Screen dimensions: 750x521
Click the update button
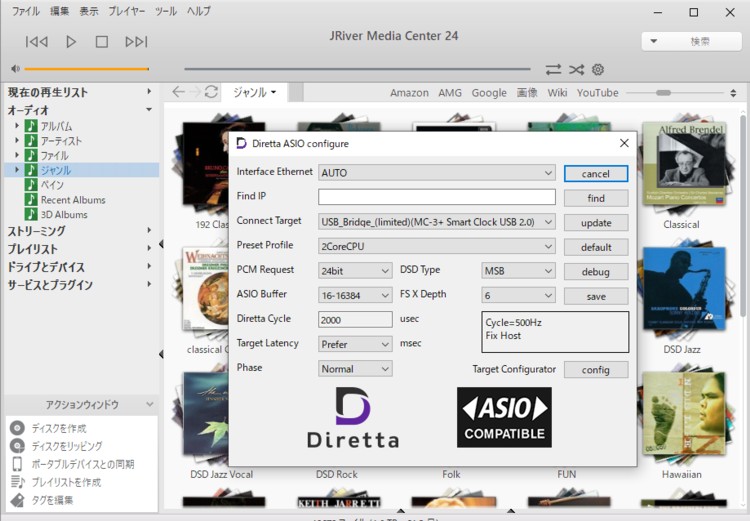pos(596,223)
